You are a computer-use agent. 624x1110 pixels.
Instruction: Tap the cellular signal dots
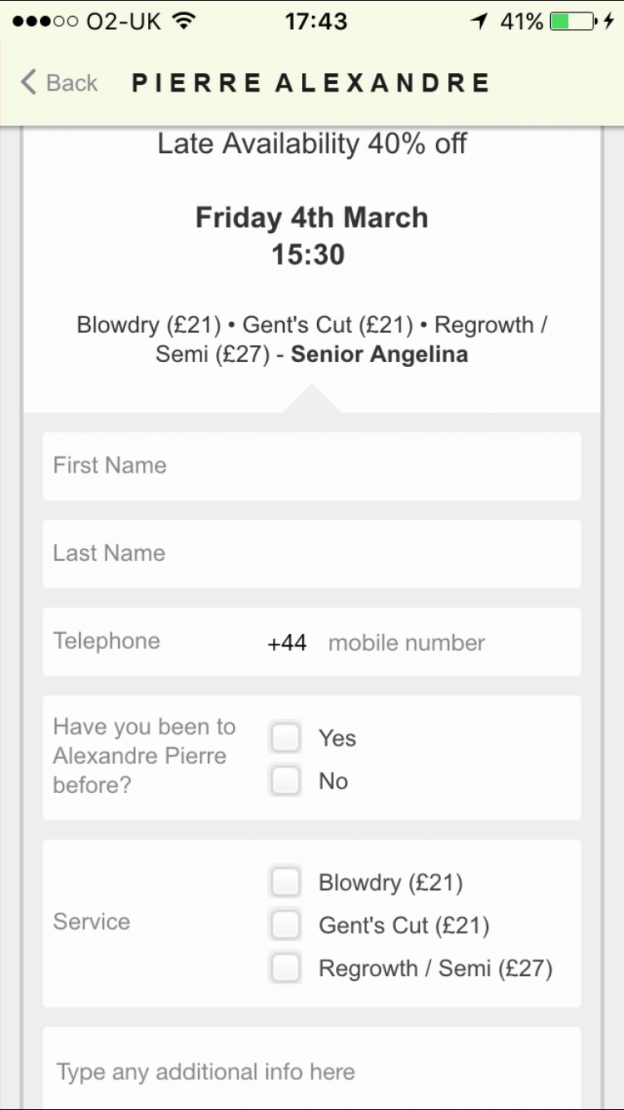[x=46, y=21]
